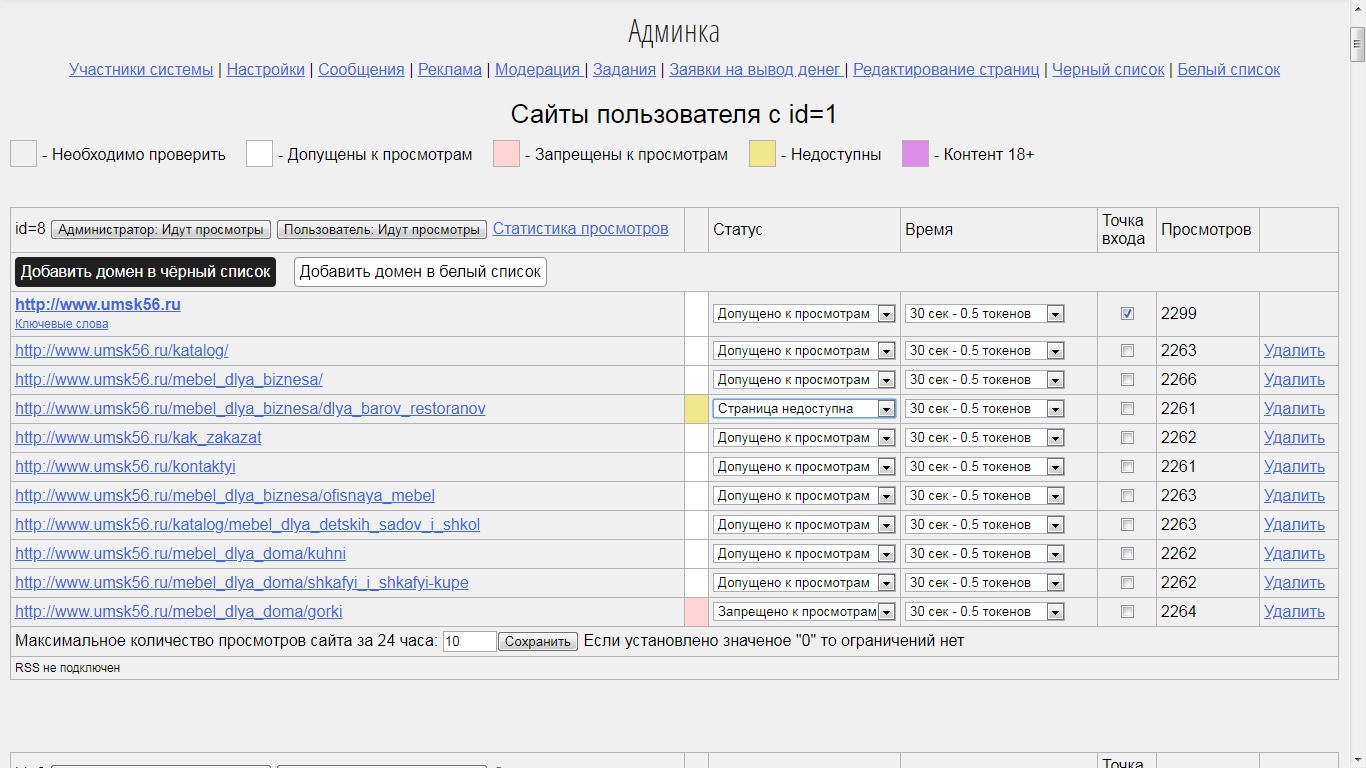Open time dropdown for dlya_barov_restoranov row
This screenshot has height=768, width=1366.
(984, 409)
